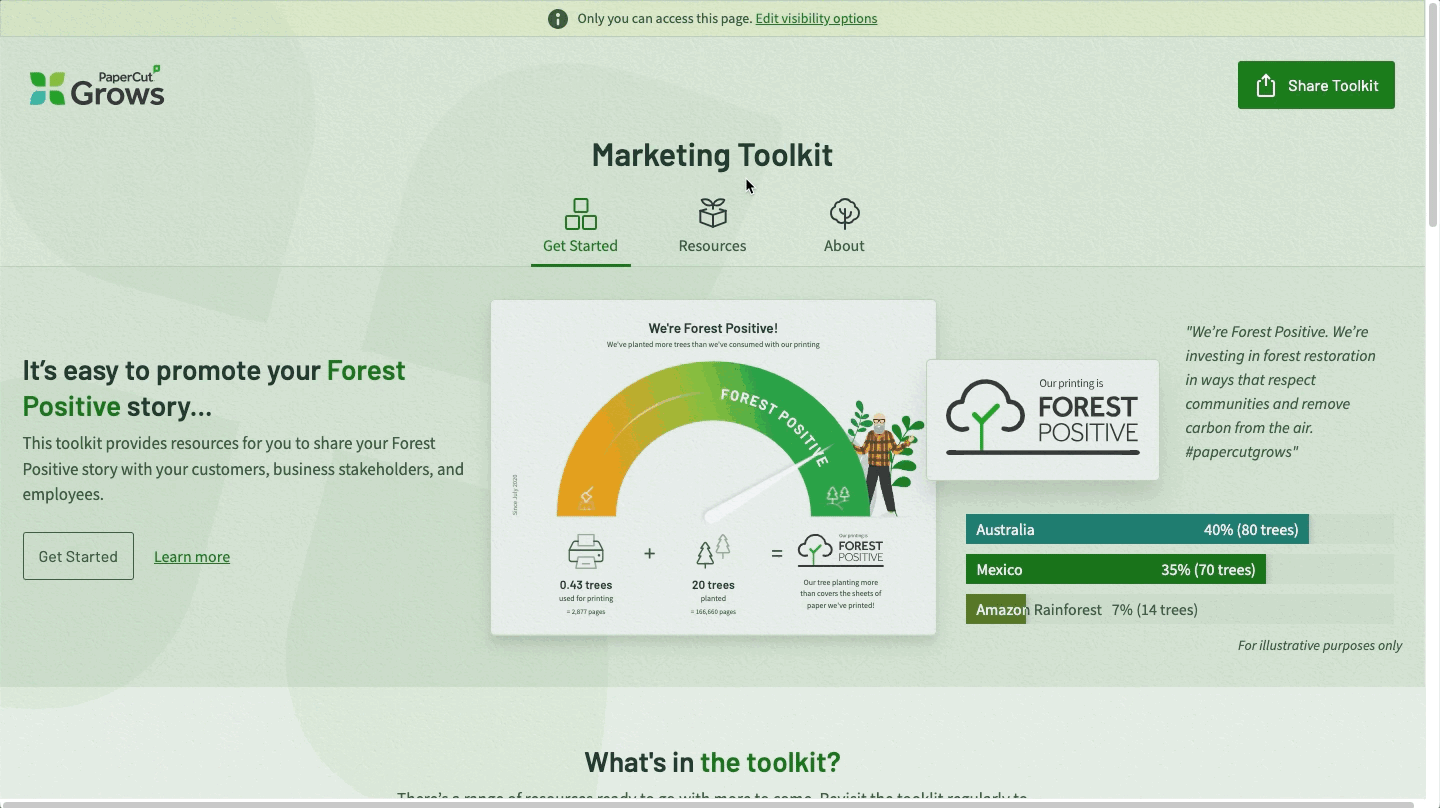Select the Get Started tab label

point(580,246)
